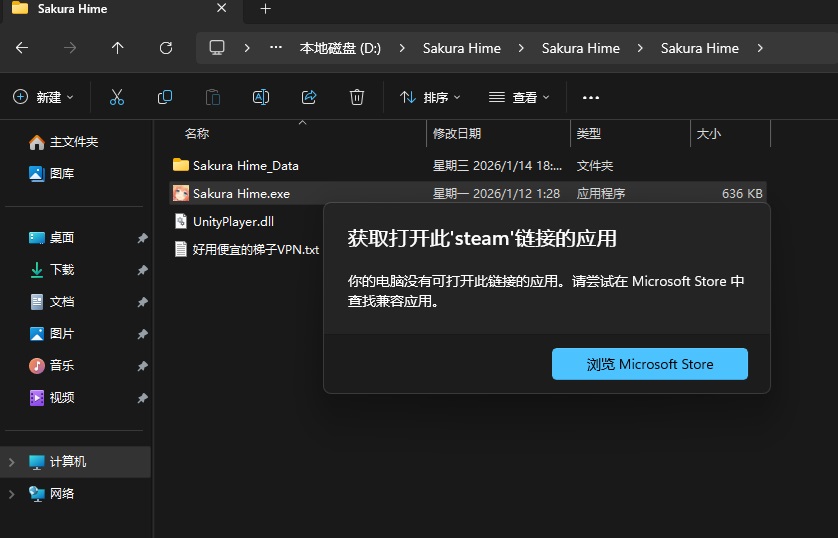Expand the 网络 tree node arrow
838x538 pixels.
[x=11, y=494]
